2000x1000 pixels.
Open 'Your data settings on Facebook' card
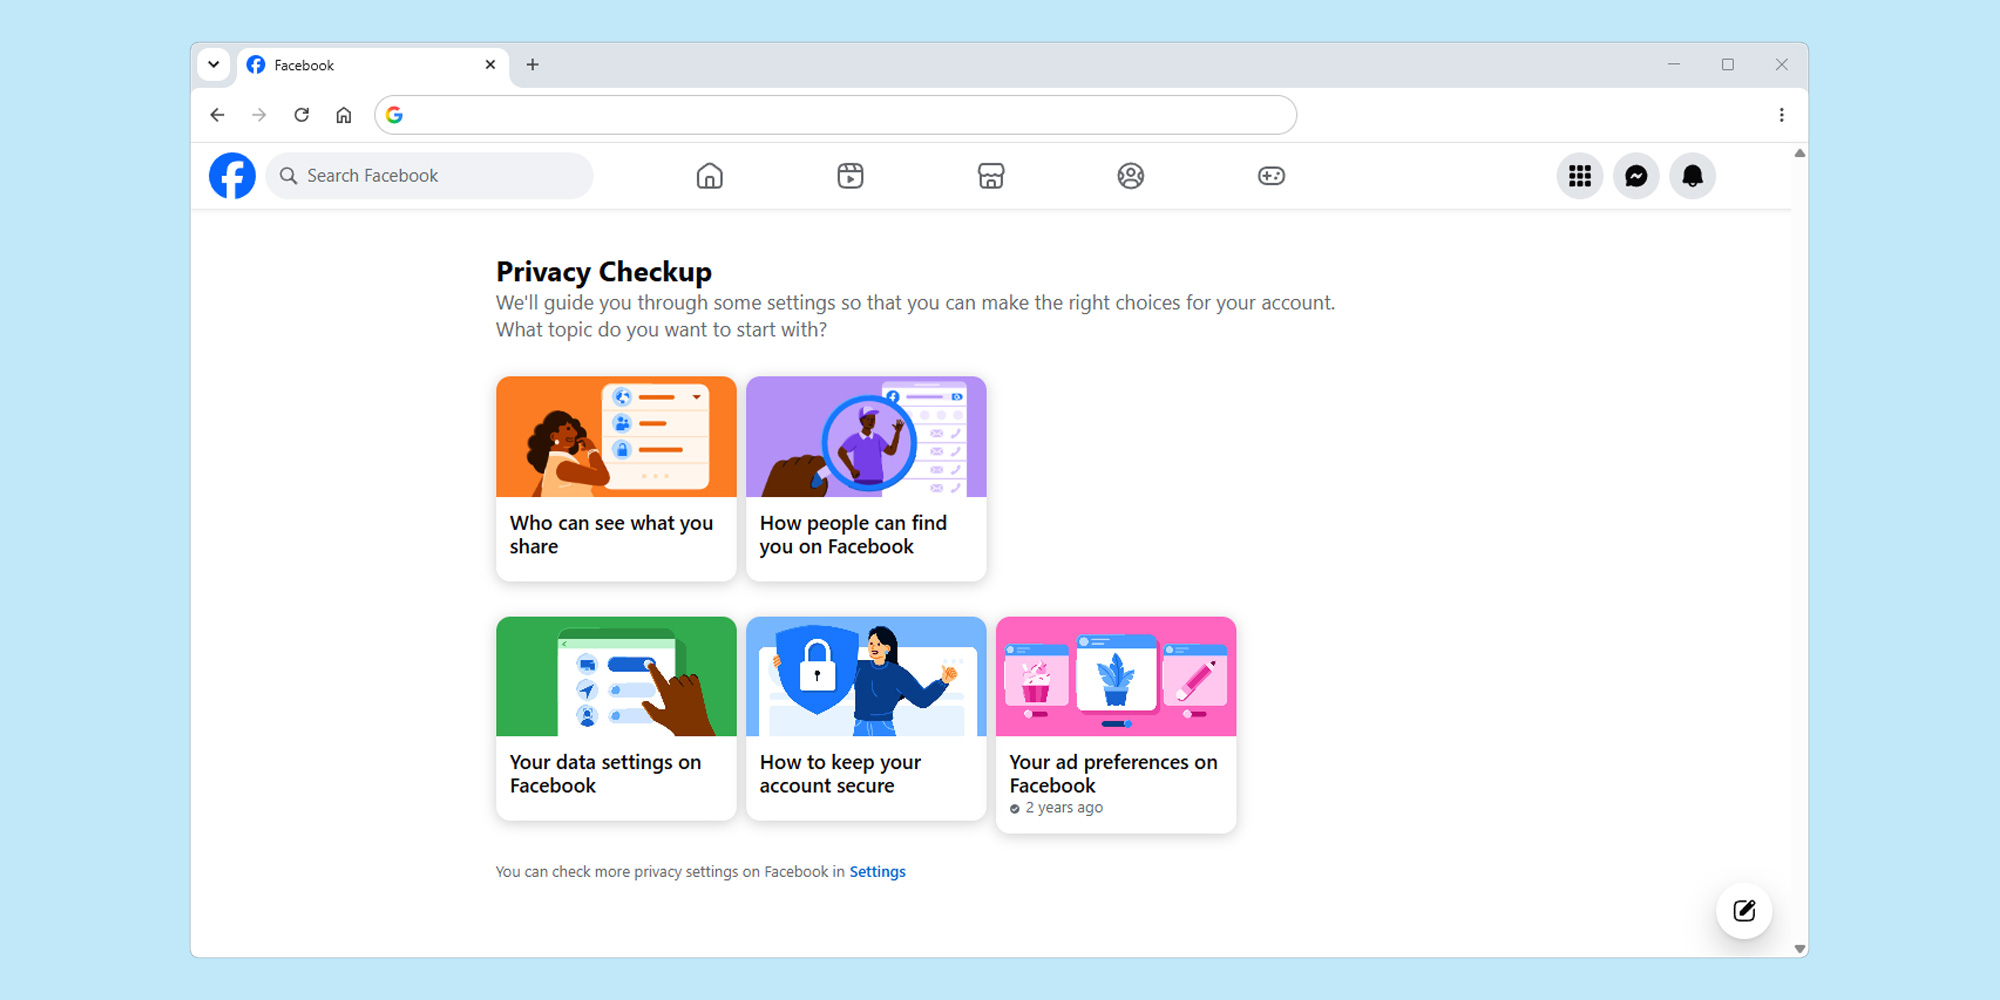616,718
